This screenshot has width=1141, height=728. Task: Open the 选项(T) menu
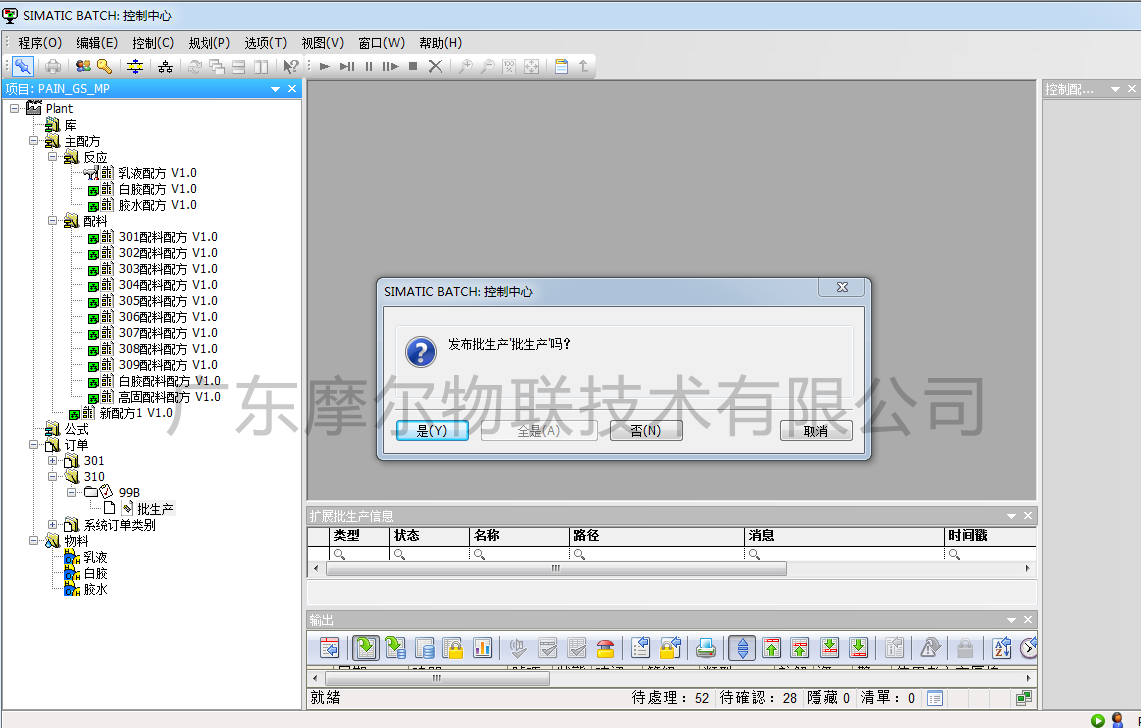[266, 43]
